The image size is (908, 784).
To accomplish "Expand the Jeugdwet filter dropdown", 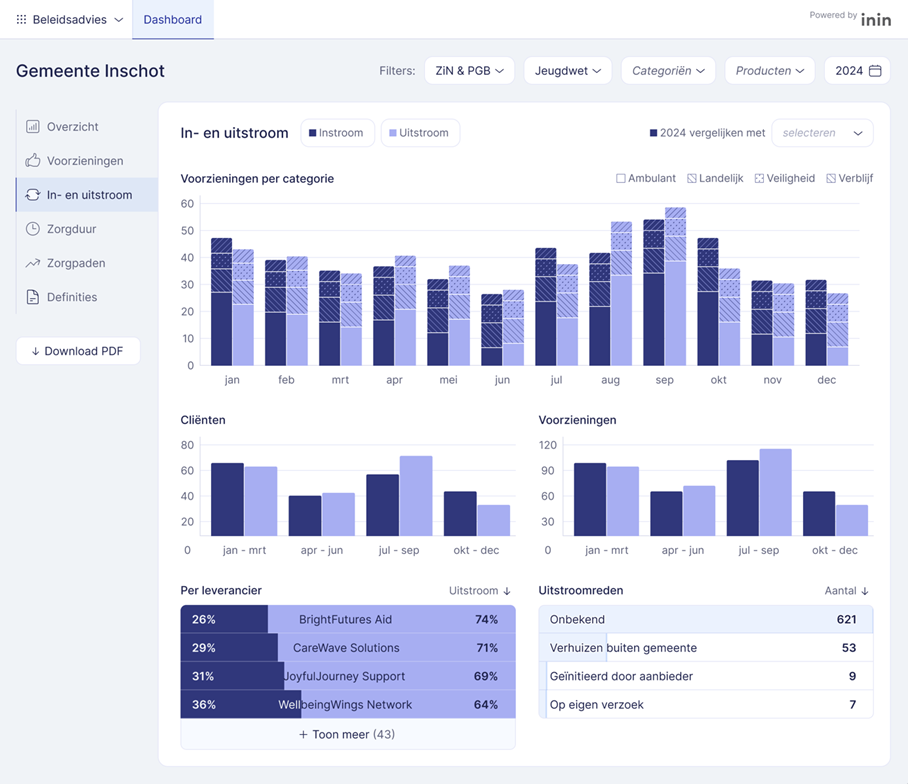I will point(567,71).
